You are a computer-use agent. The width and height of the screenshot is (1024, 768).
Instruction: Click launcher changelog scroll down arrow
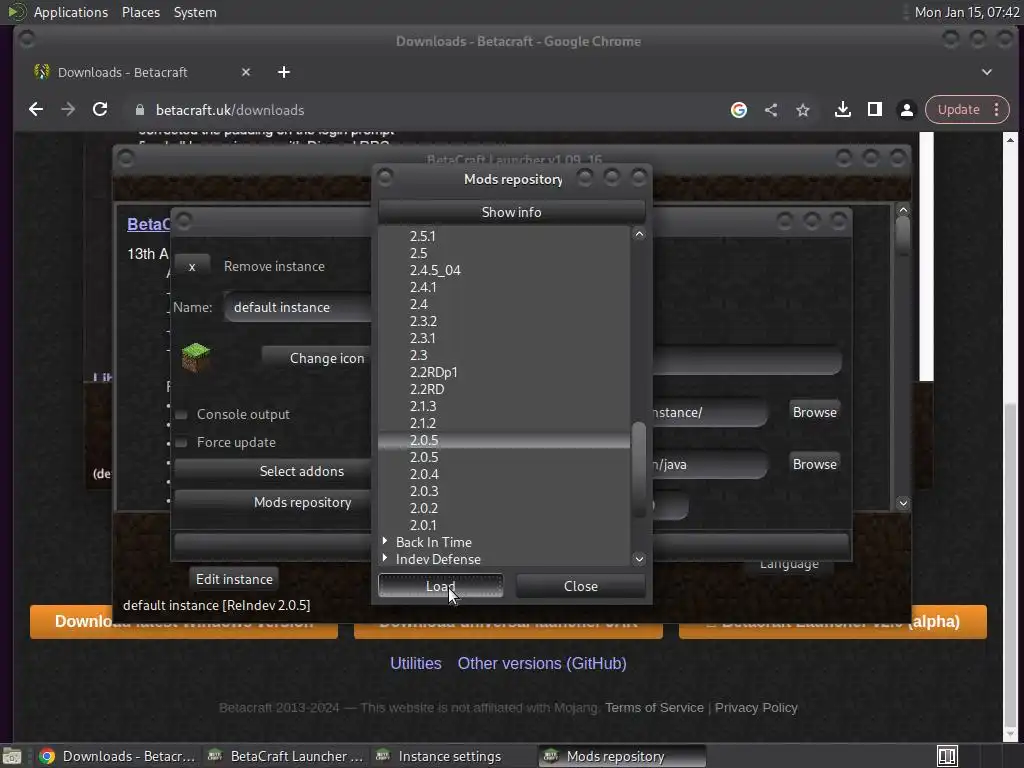903,503
